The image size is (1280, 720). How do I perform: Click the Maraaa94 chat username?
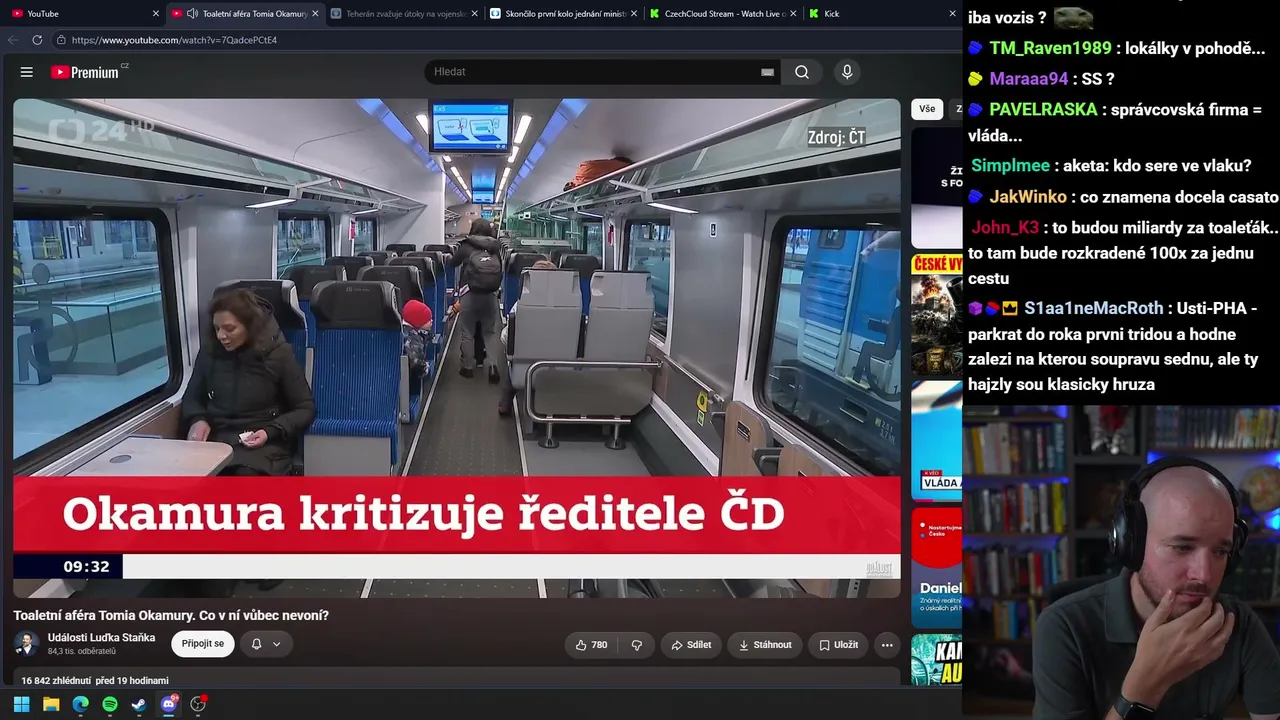1029,79
